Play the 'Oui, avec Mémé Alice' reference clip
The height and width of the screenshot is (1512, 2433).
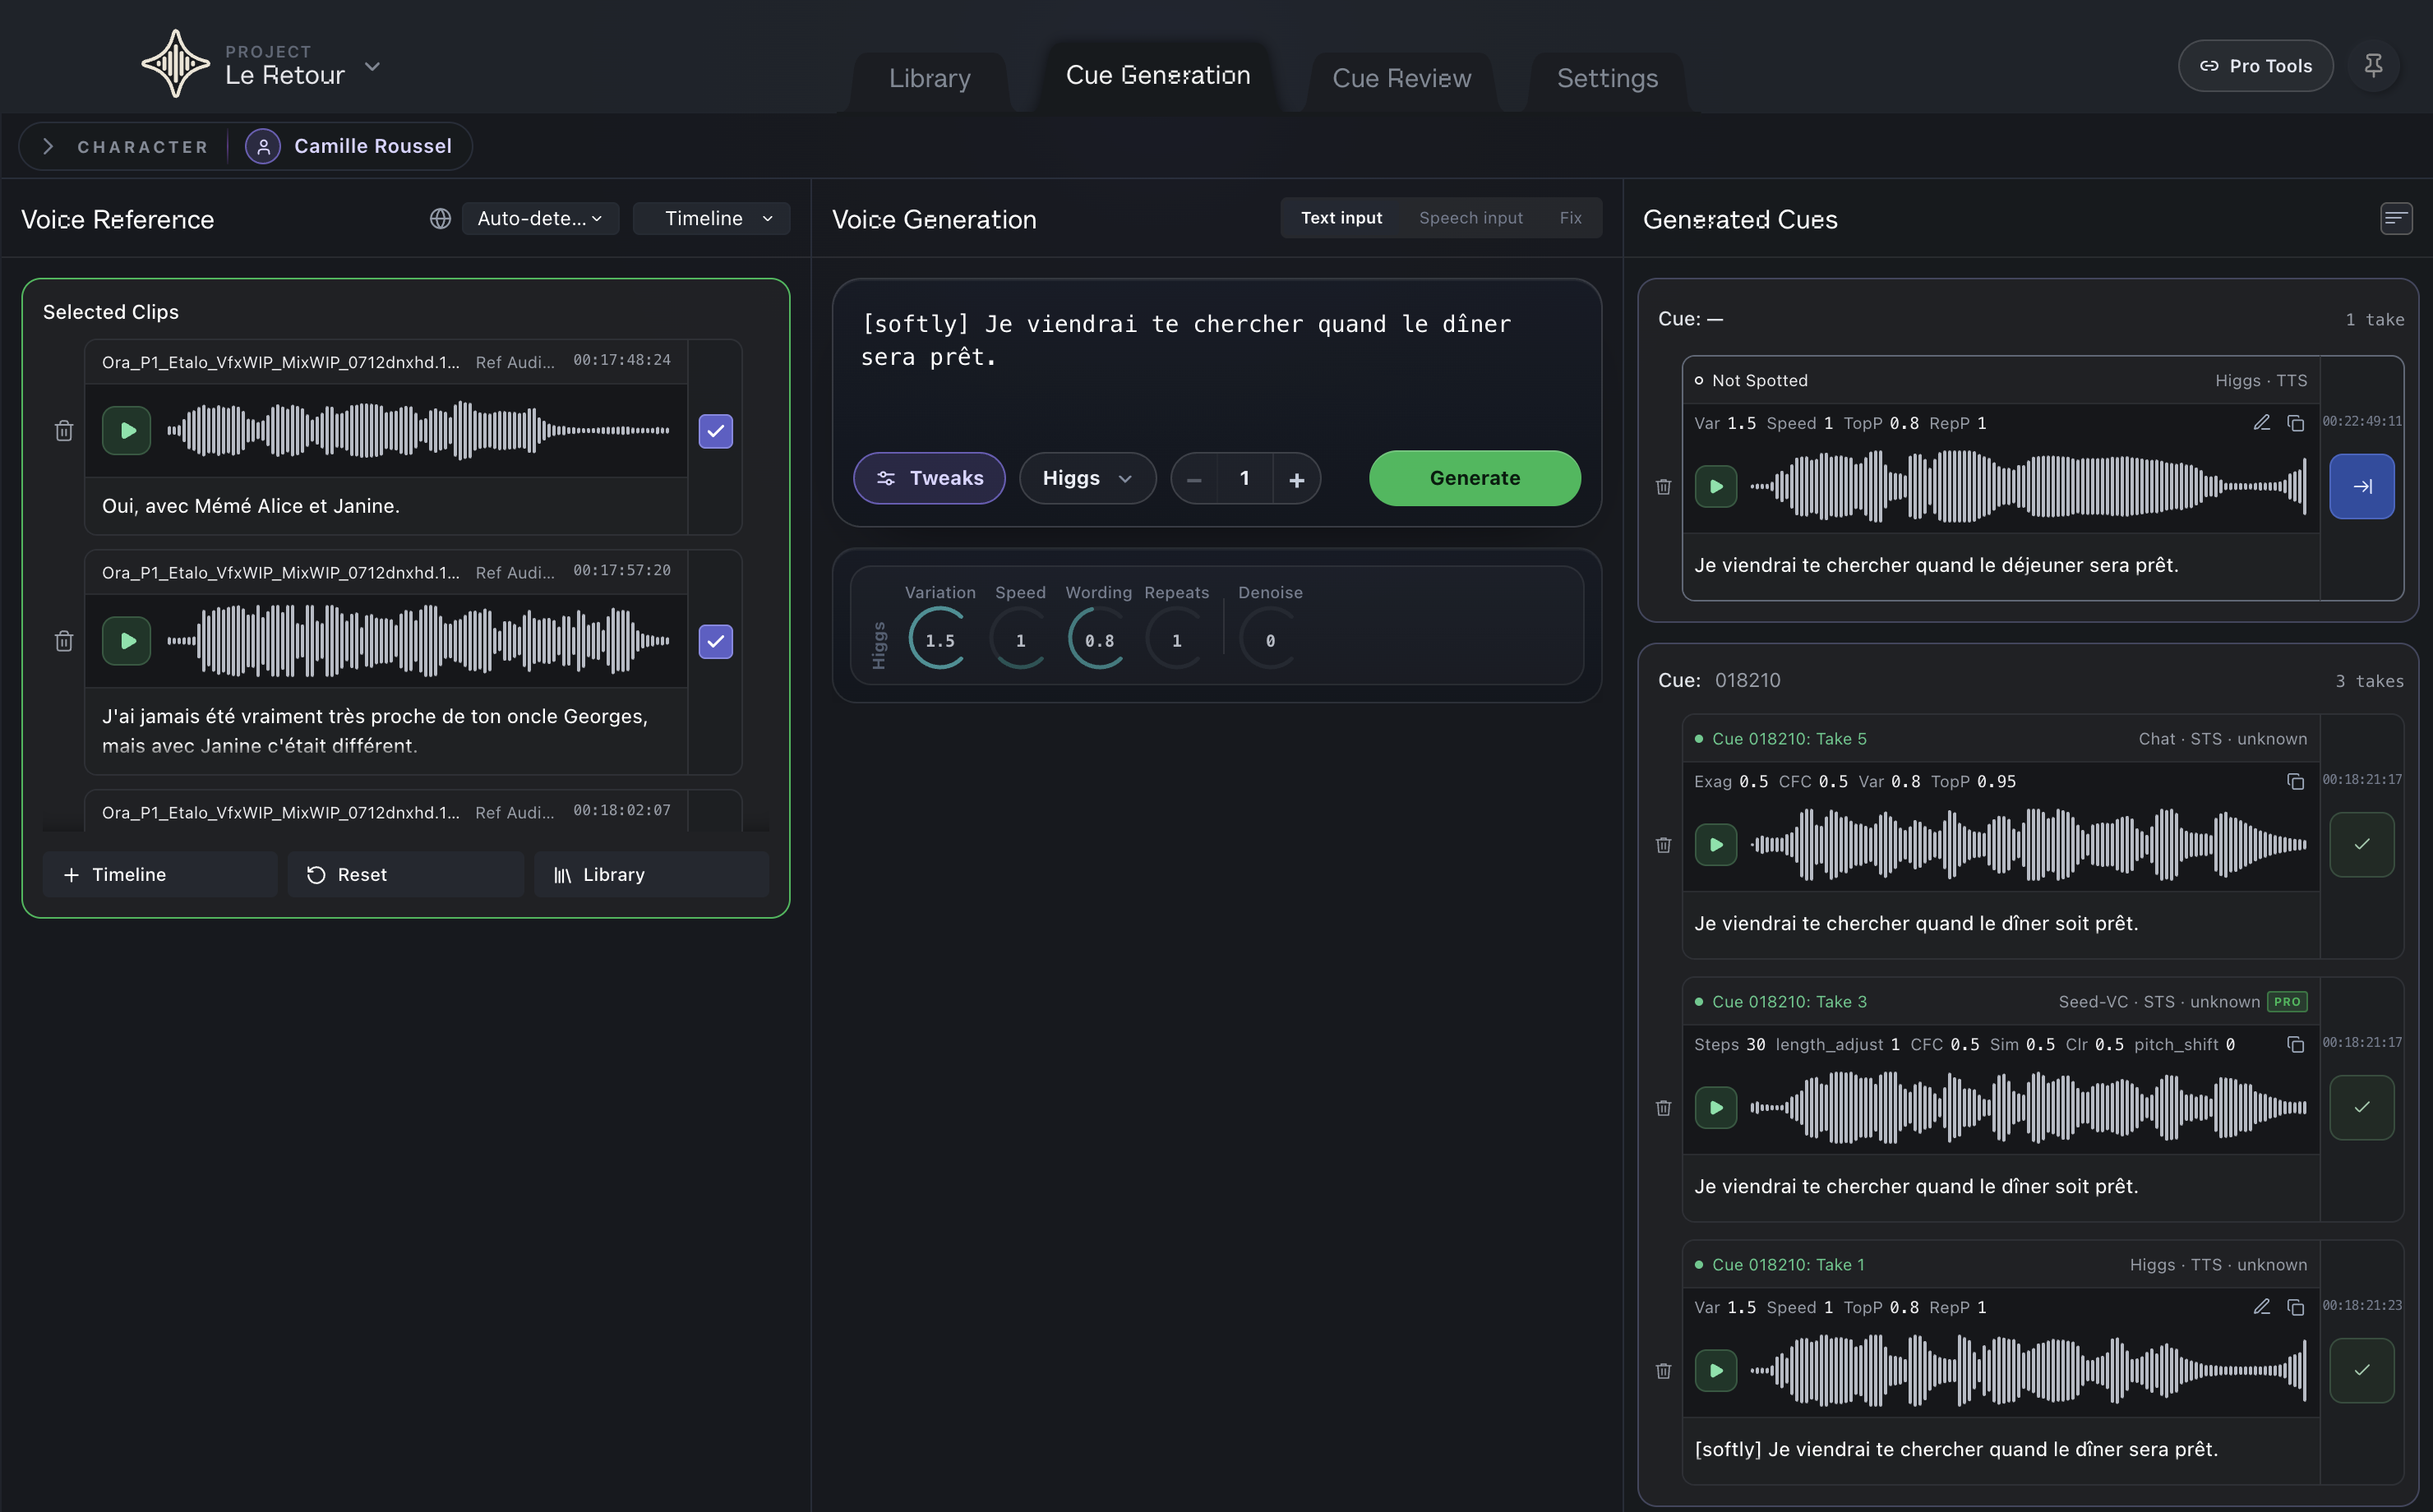click(x=127, y=431)
